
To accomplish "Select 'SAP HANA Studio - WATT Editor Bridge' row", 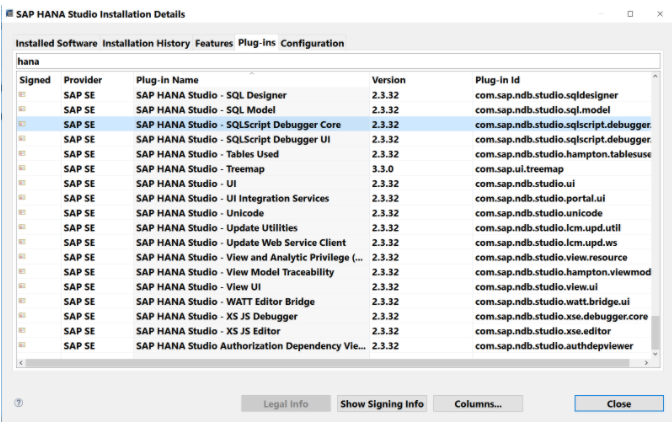I will pyautogui.click(x=334, y=301).
